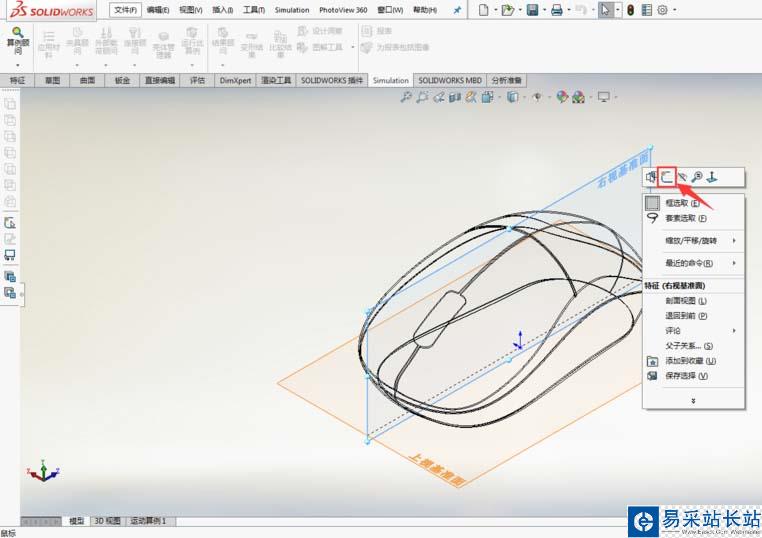Open the Simulation menu in menu bar

coord(292,10)
